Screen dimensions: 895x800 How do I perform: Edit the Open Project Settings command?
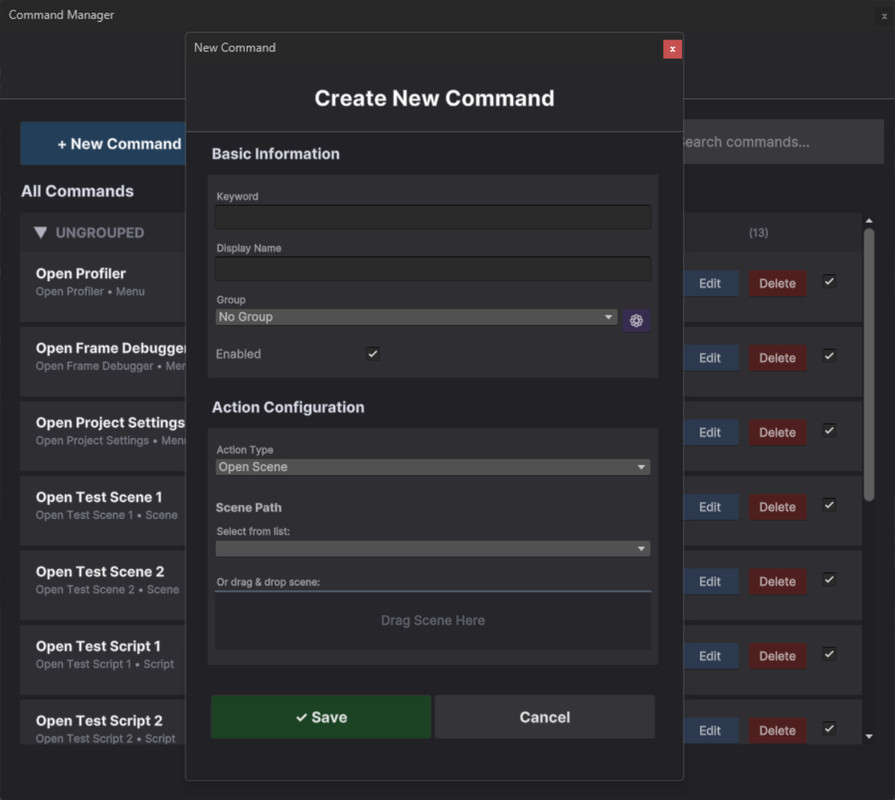tap(710, 433)
